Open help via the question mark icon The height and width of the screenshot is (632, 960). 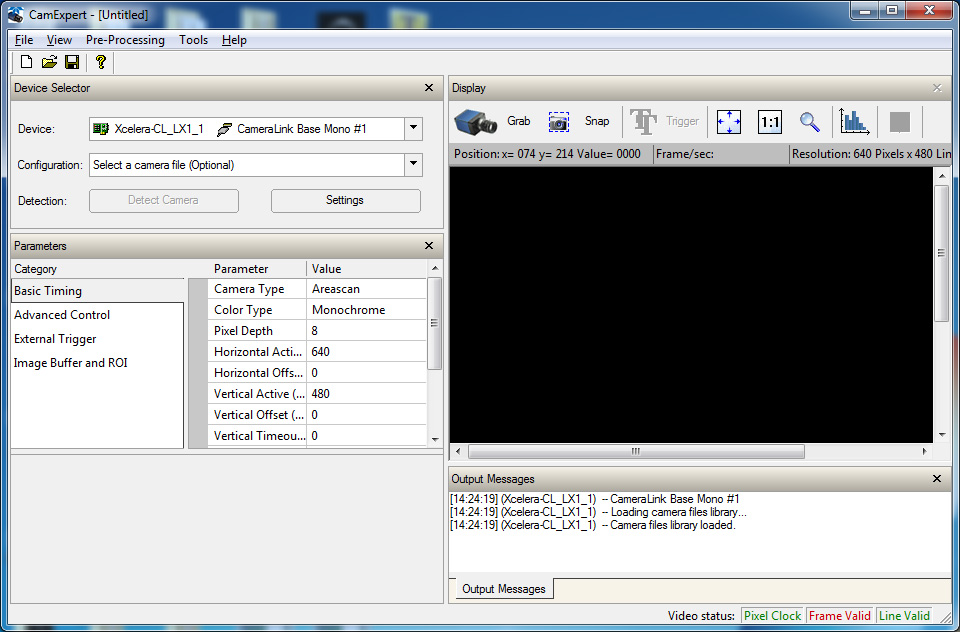101,62
